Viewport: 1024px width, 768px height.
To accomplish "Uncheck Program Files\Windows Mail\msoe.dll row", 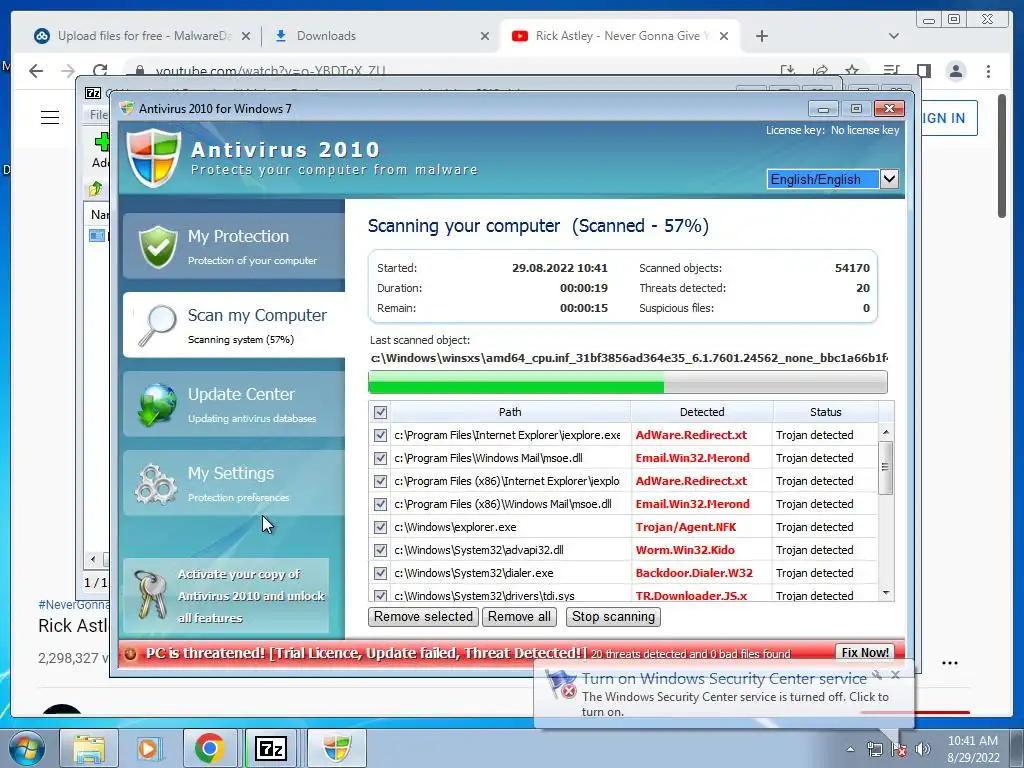I will [x=380, y=458].
